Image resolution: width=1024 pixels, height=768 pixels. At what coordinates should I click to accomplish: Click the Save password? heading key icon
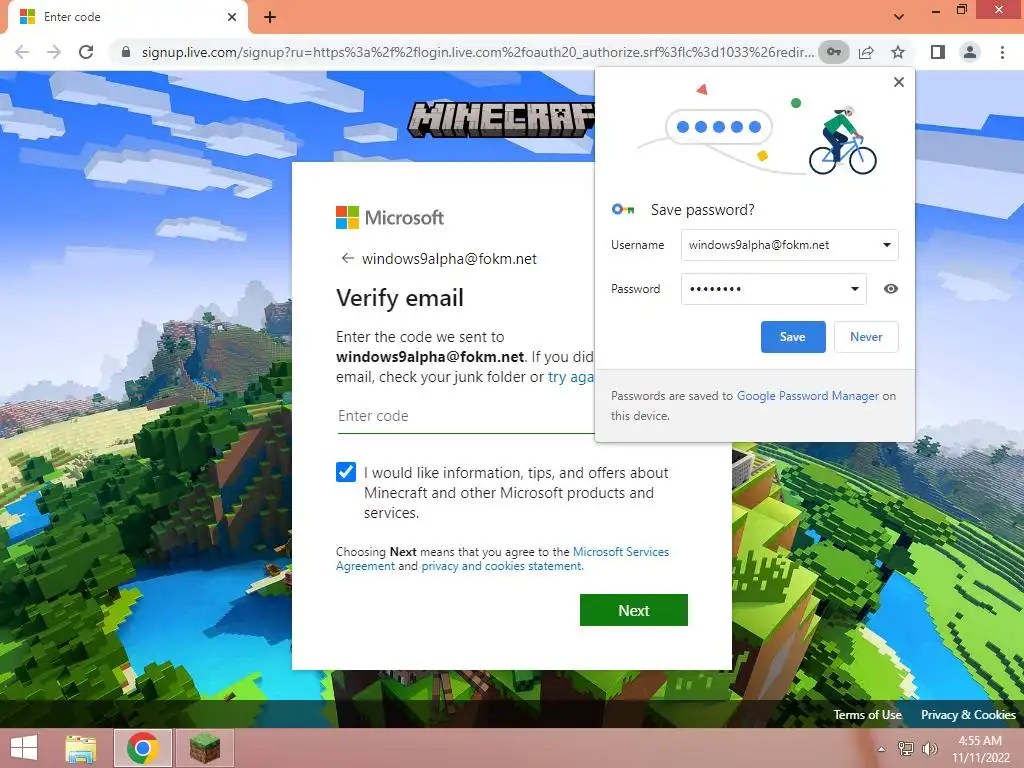click(x=623, y=210)
